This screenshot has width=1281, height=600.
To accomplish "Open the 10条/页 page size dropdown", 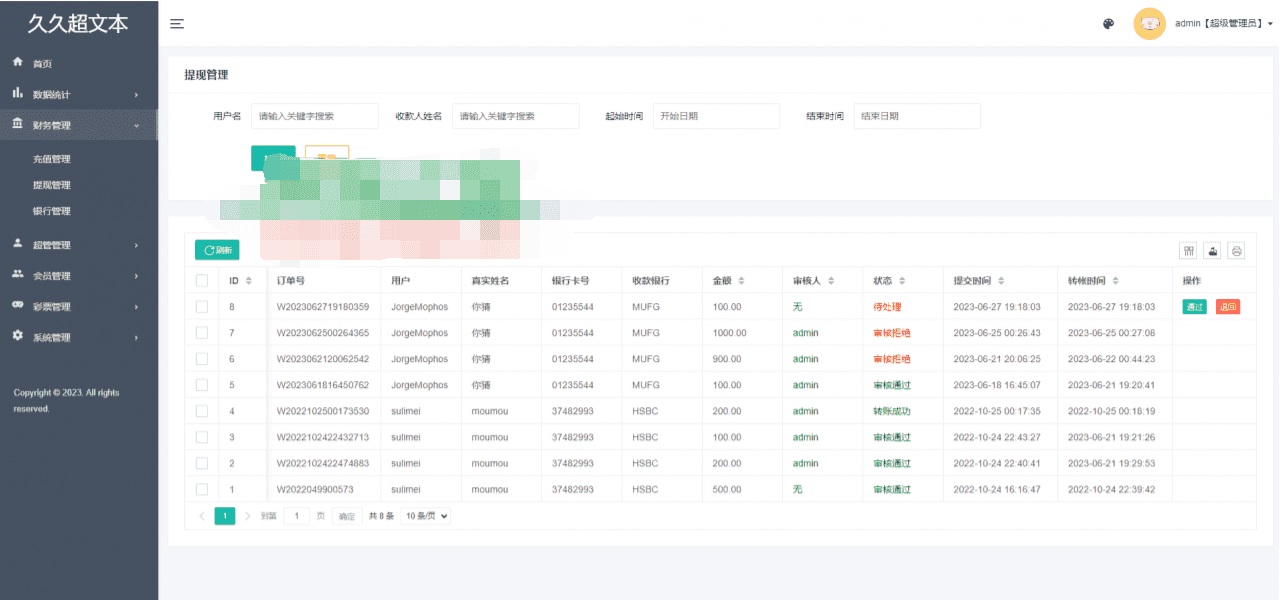I will (x=426, y=516).
